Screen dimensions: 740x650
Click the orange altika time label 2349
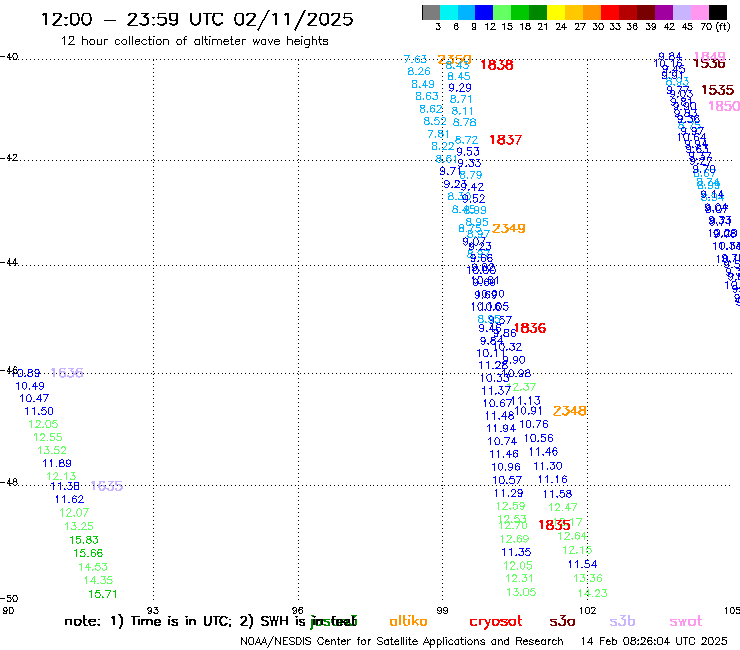(509, 228)
